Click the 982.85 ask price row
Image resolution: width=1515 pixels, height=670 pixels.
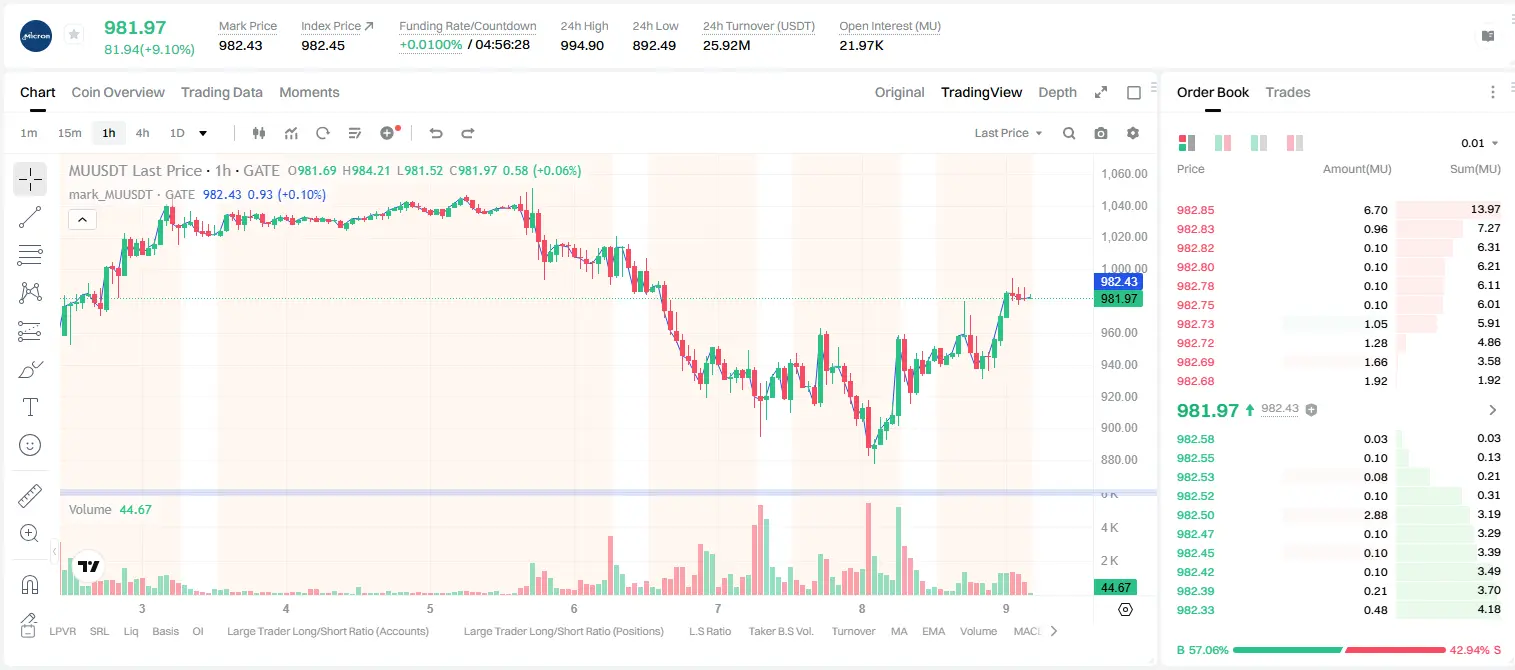click(x=1338, y=210)
